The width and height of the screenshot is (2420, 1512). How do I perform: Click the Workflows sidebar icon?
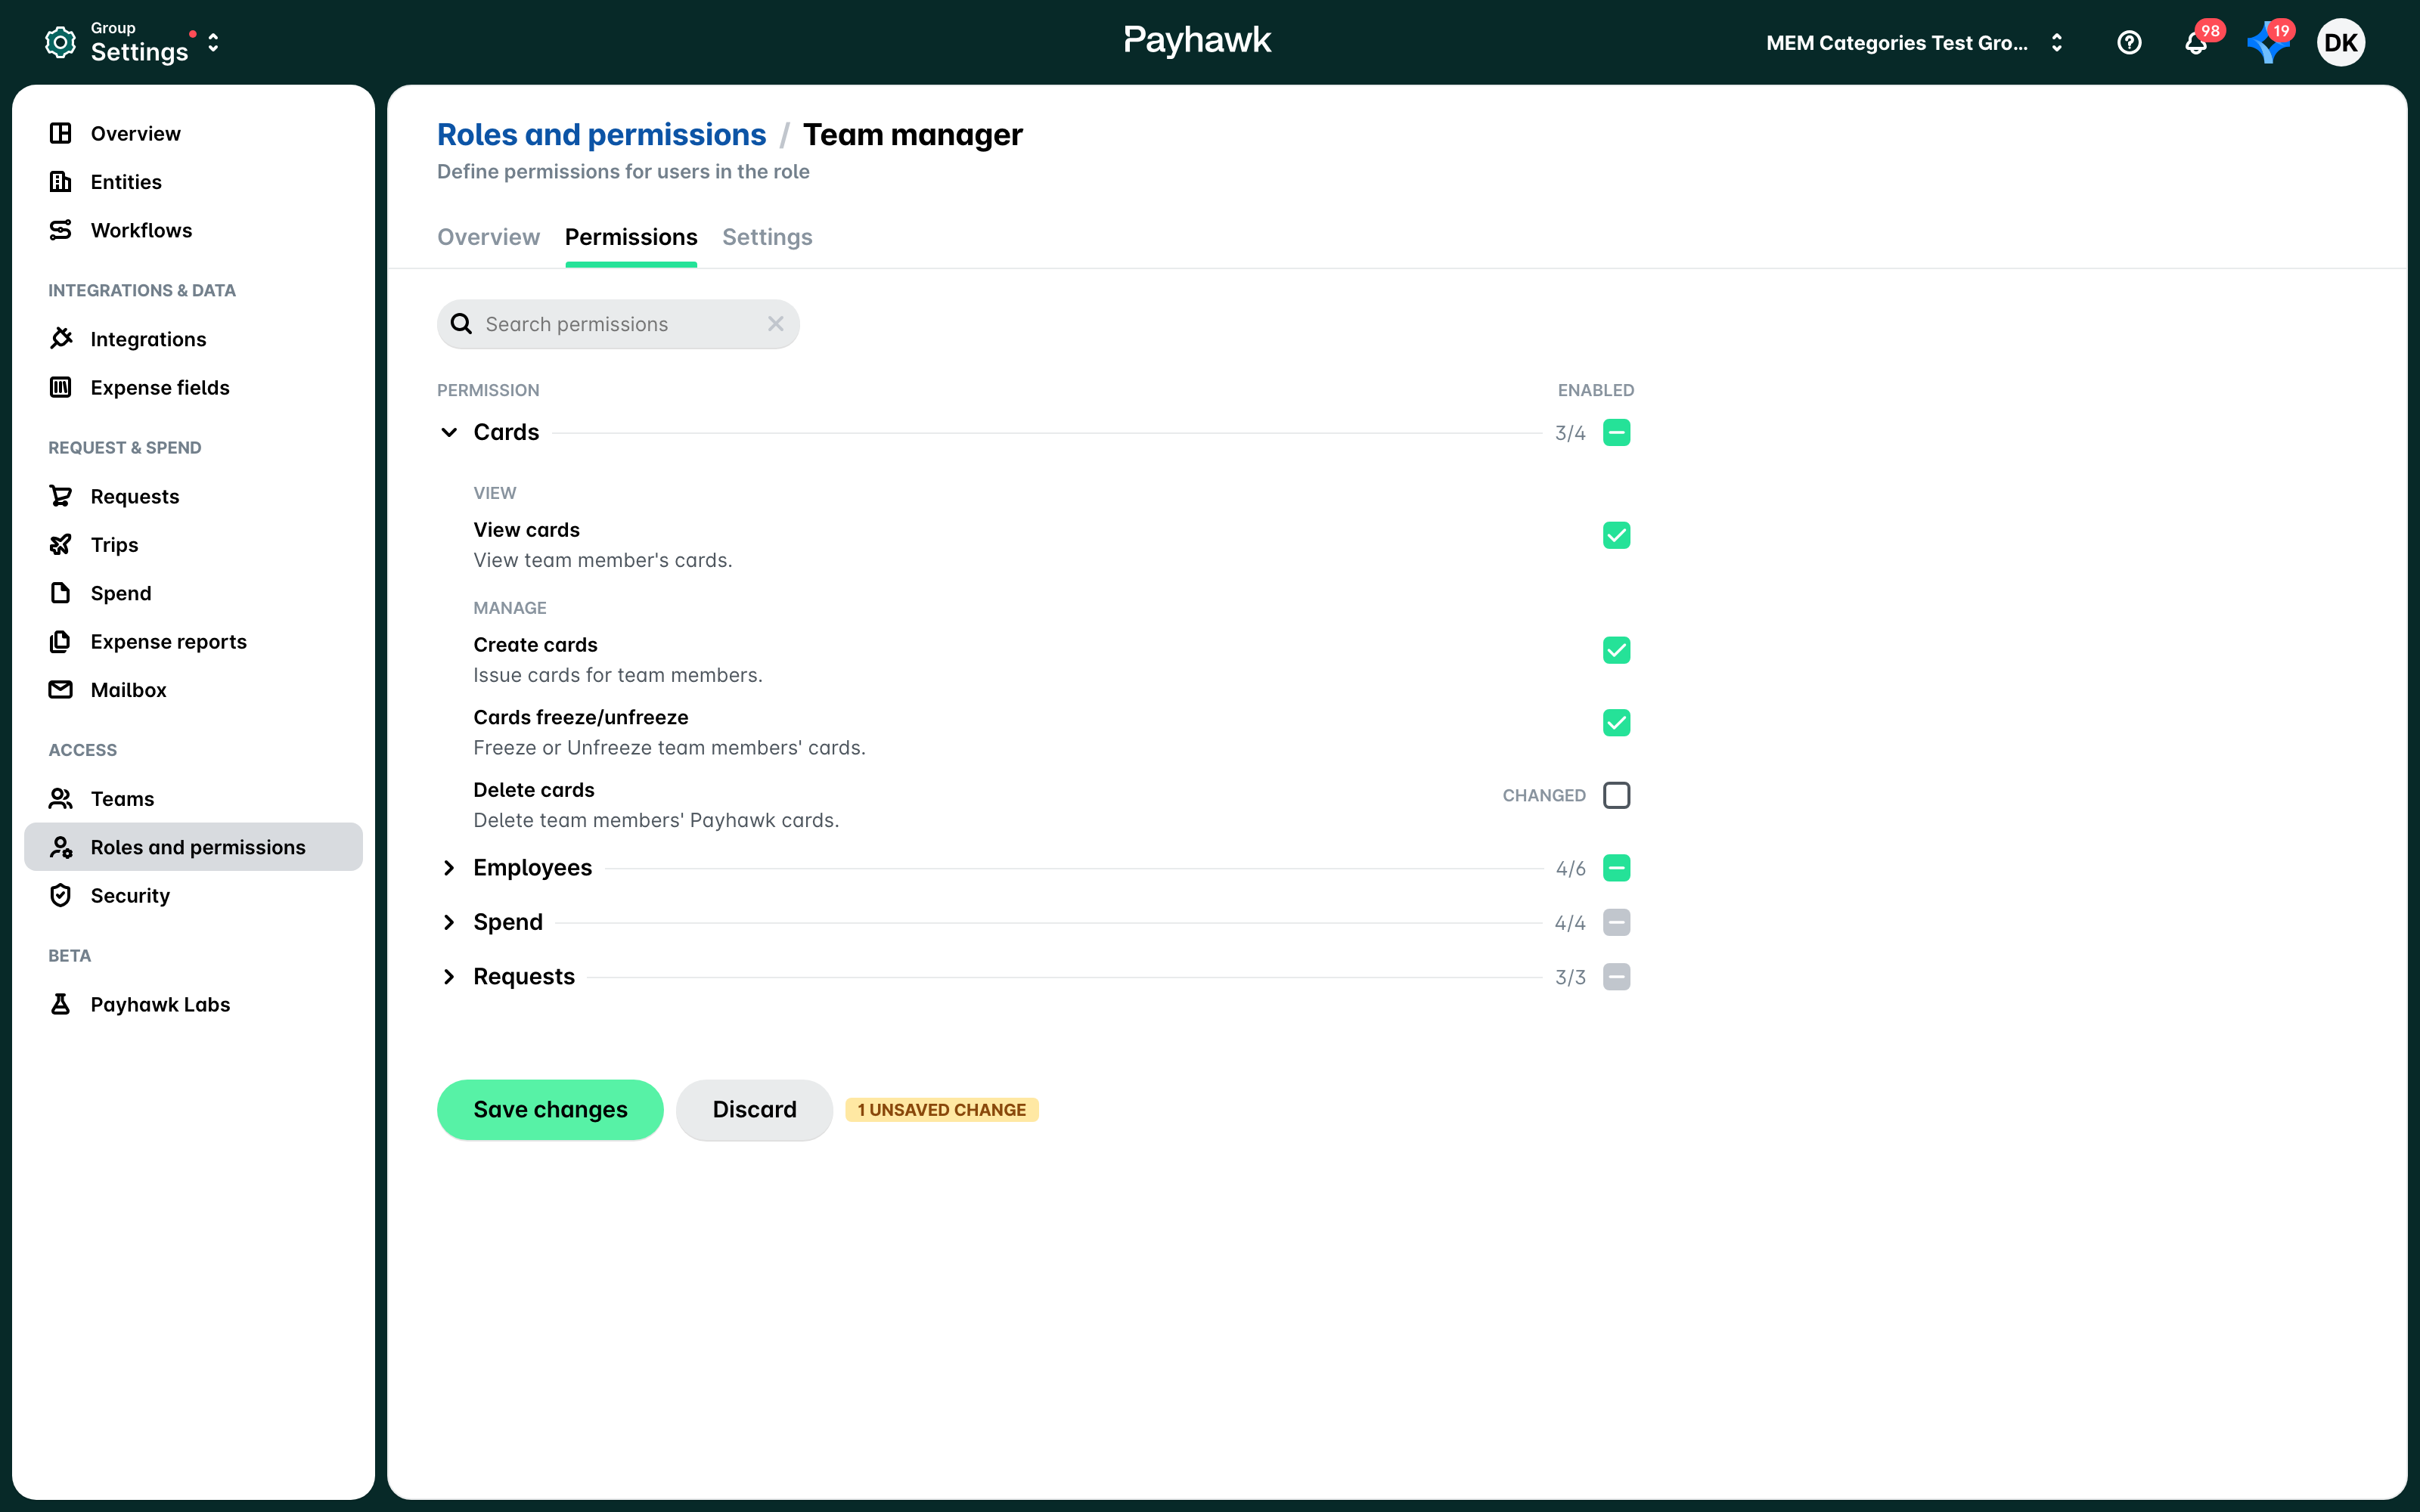(x=60, y=230)
